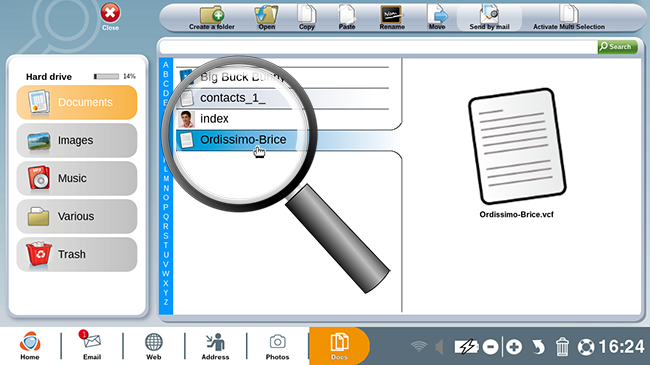650x365 pixels.
Task: Open the Trash category
Action: click(77, 254)
